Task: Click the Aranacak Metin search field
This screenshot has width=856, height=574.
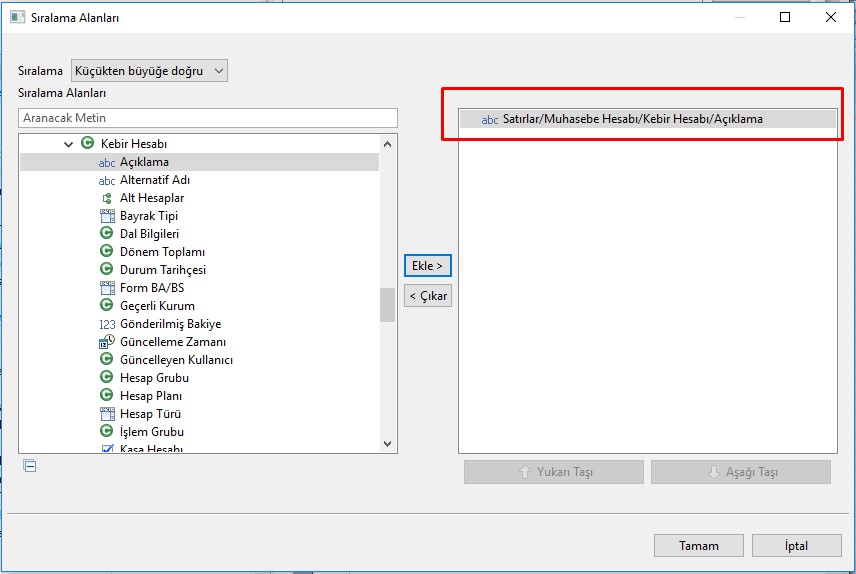Action: tap(208, 118)
